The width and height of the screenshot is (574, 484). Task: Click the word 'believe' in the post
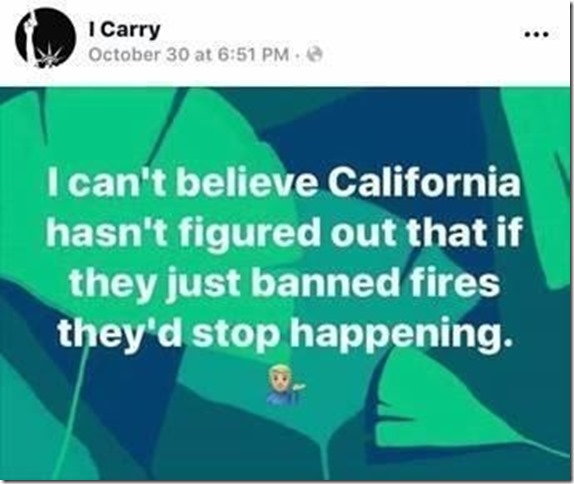click(247, 182)
